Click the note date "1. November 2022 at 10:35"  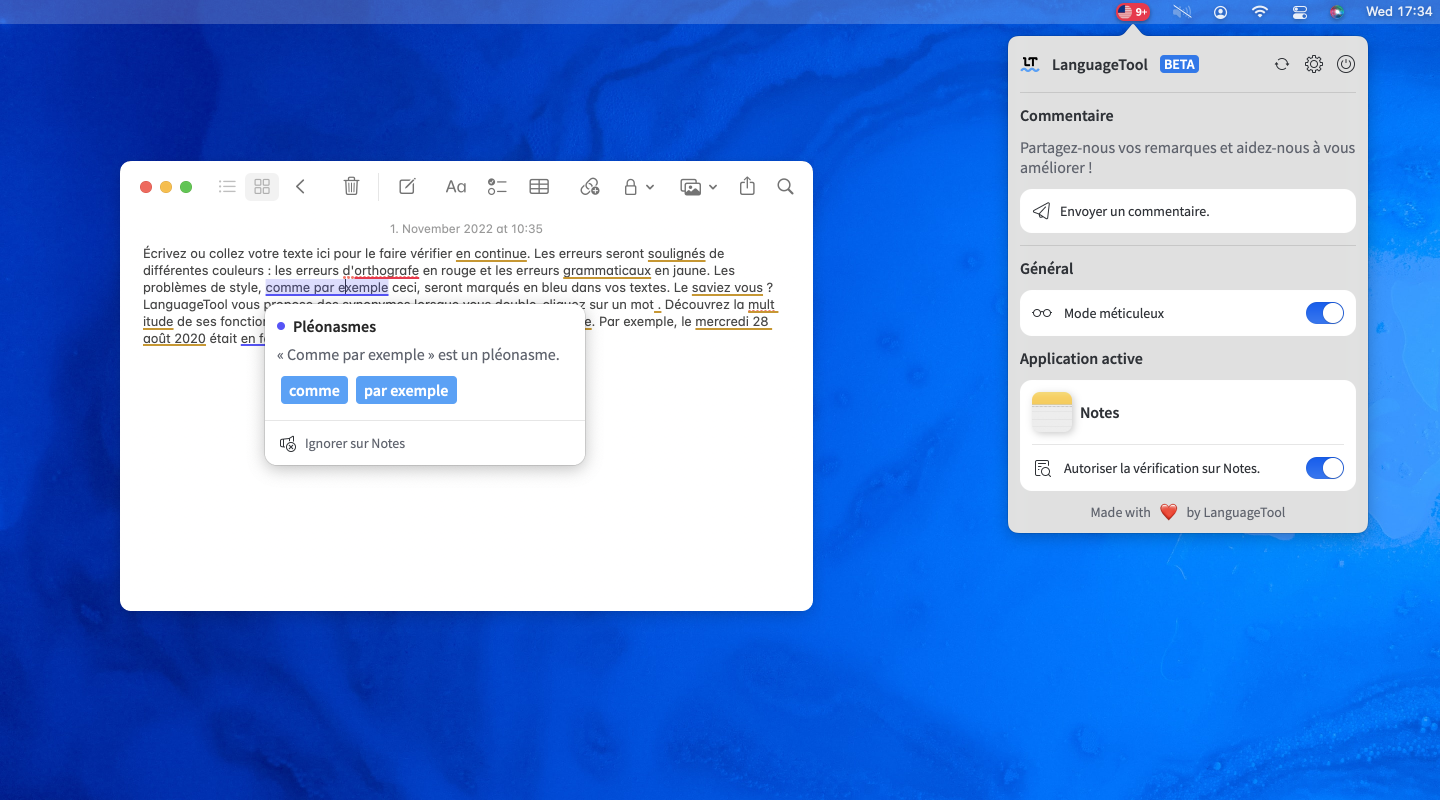[x=466, y=229]
